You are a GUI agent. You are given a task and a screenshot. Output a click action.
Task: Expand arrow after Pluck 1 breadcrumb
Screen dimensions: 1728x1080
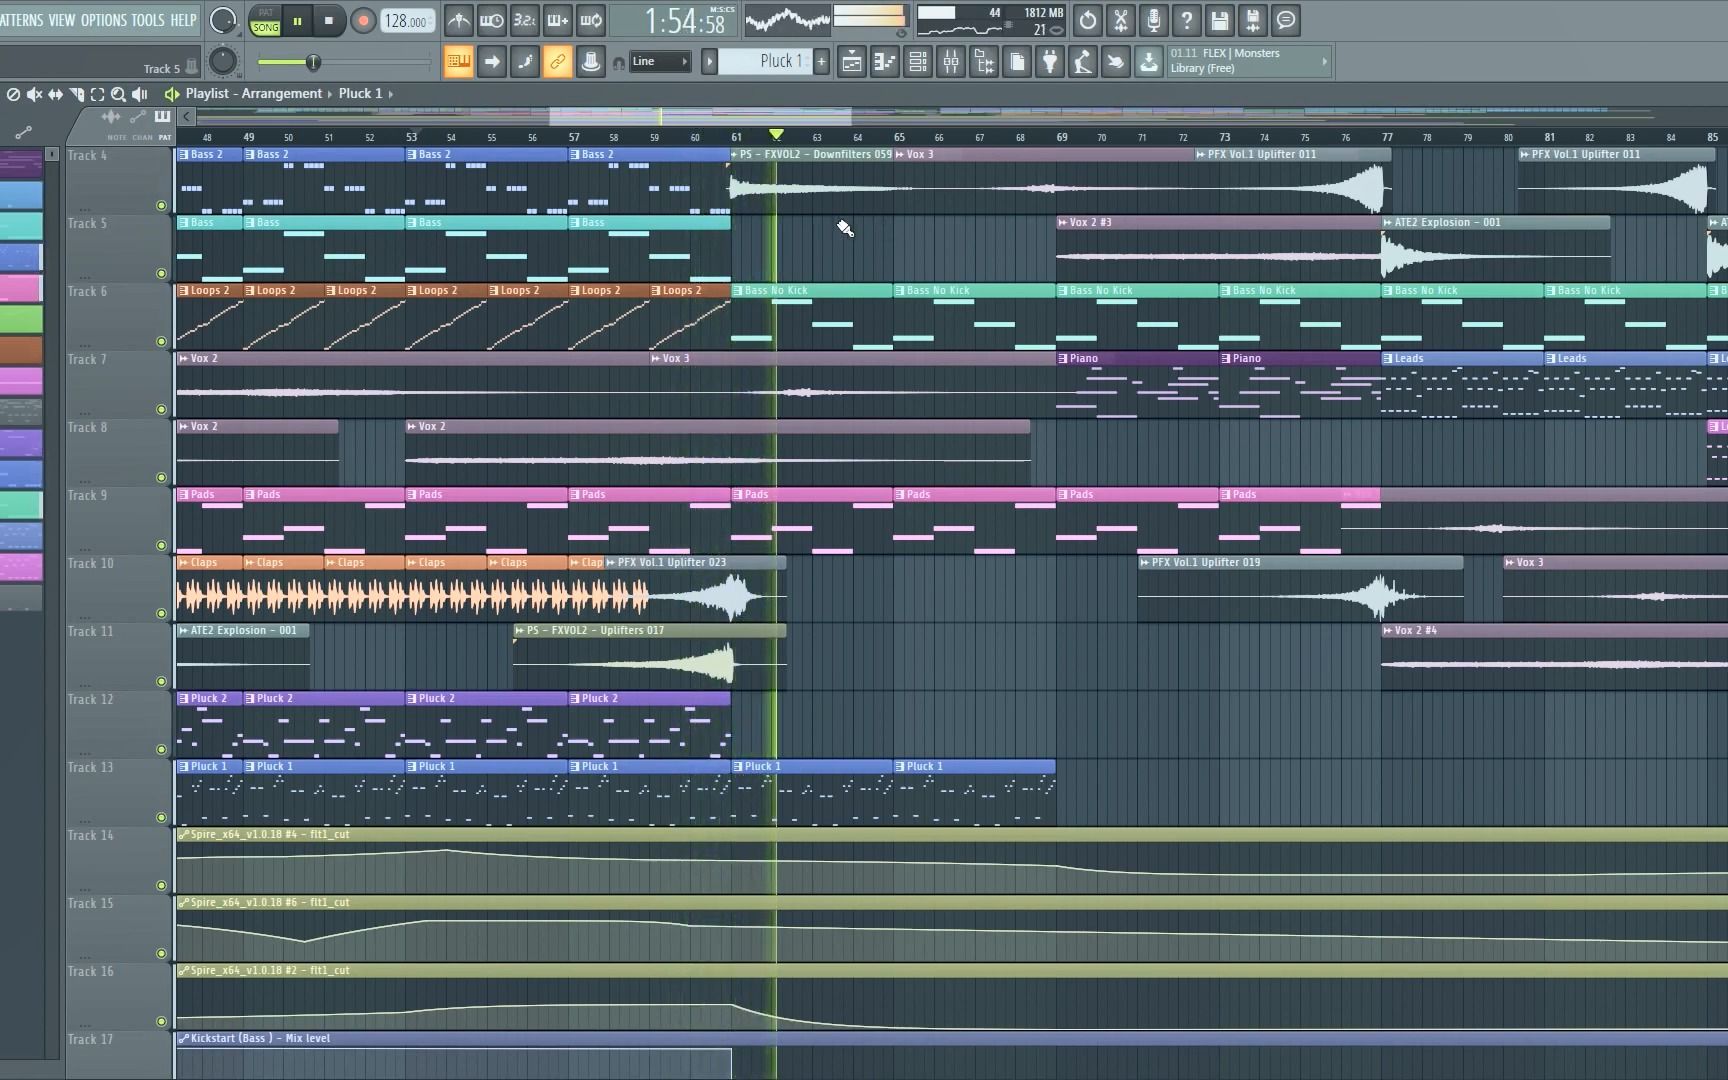(391, 94)
